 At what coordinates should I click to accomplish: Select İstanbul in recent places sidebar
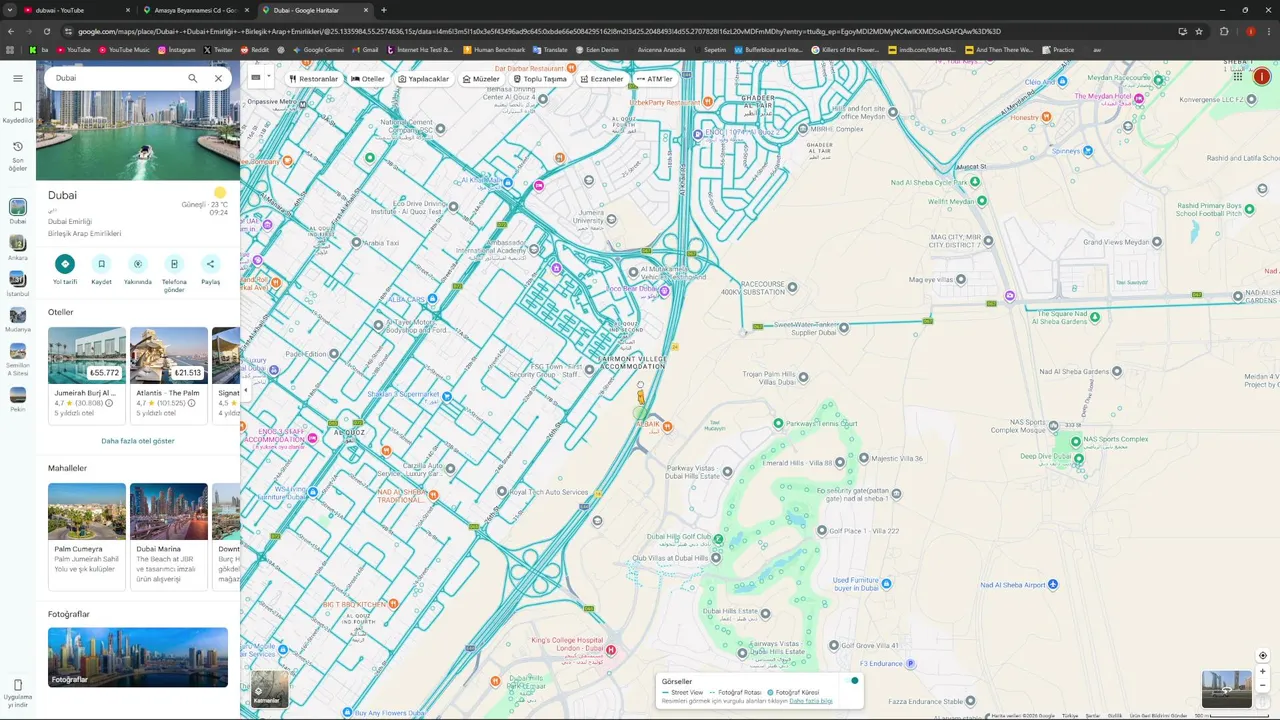point(17,284)
